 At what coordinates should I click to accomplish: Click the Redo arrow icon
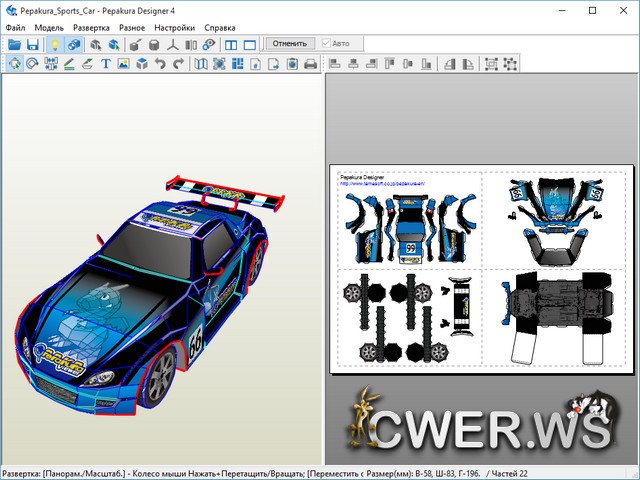[178, 64]
